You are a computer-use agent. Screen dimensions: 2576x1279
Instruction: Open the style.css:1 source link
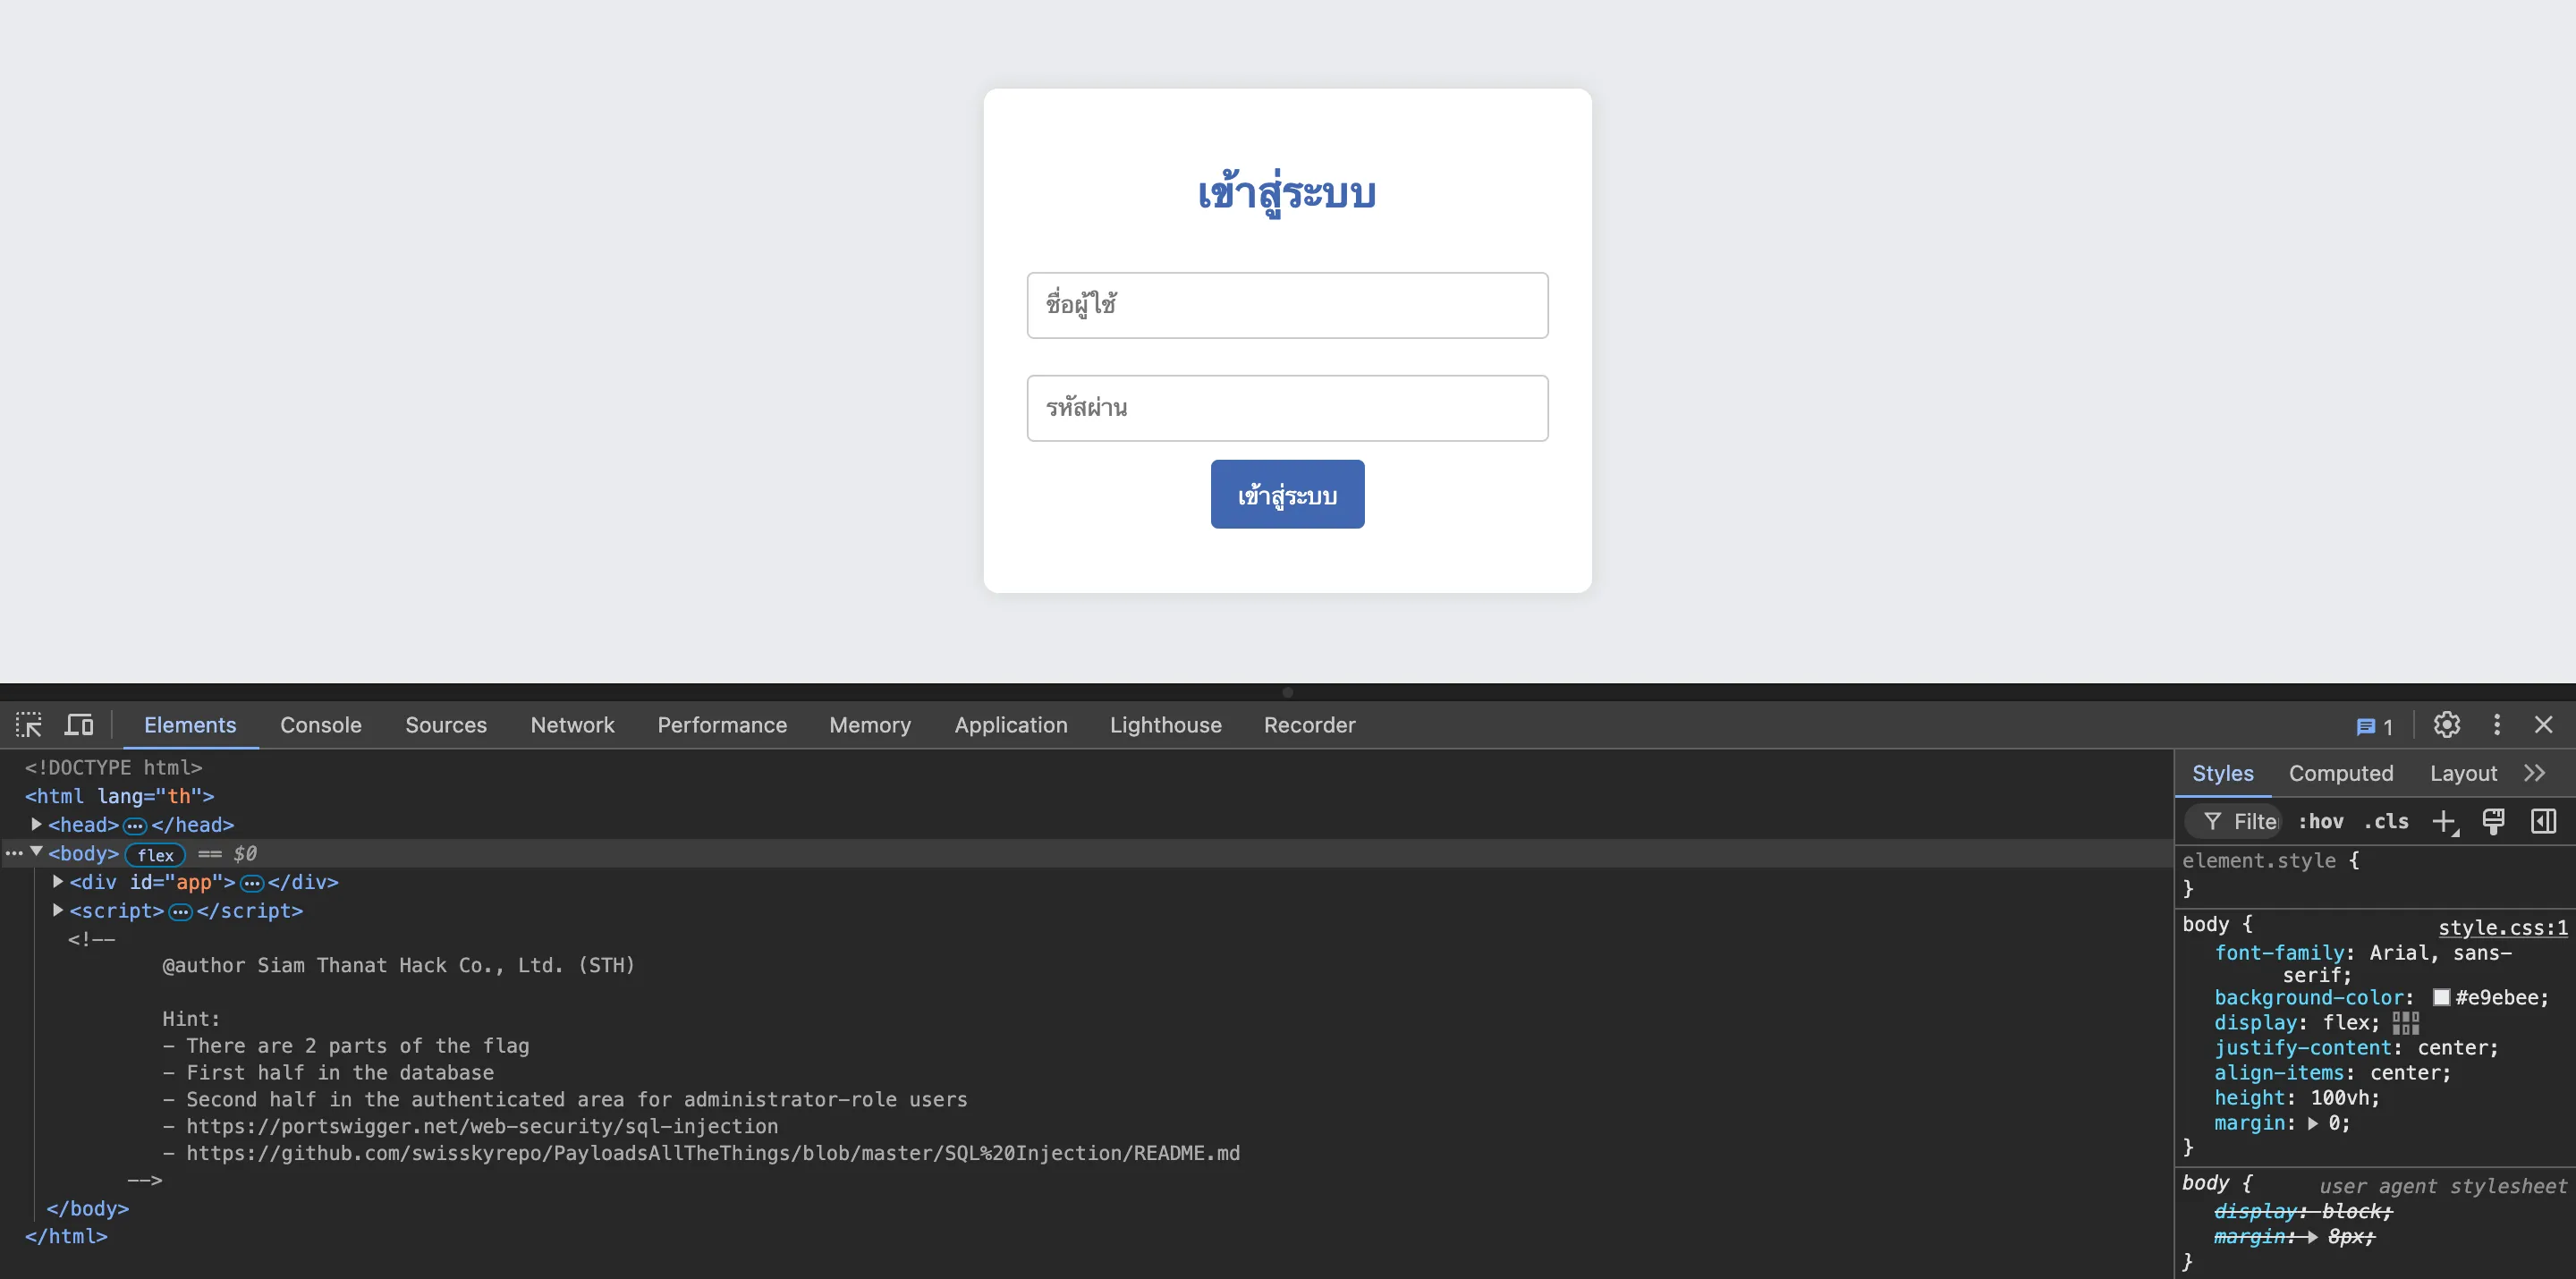2502,928
